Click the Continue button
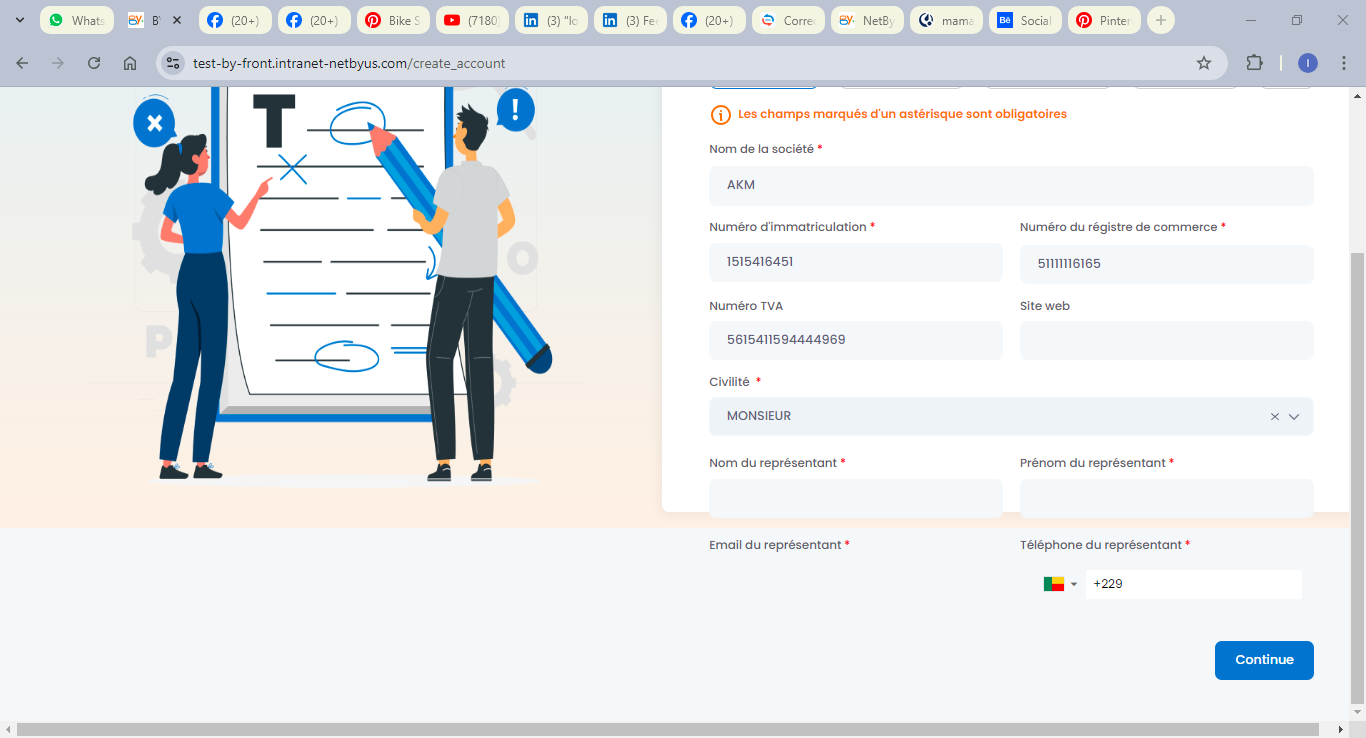This screenshot has width=1366, height=738. coord(1264,660)
